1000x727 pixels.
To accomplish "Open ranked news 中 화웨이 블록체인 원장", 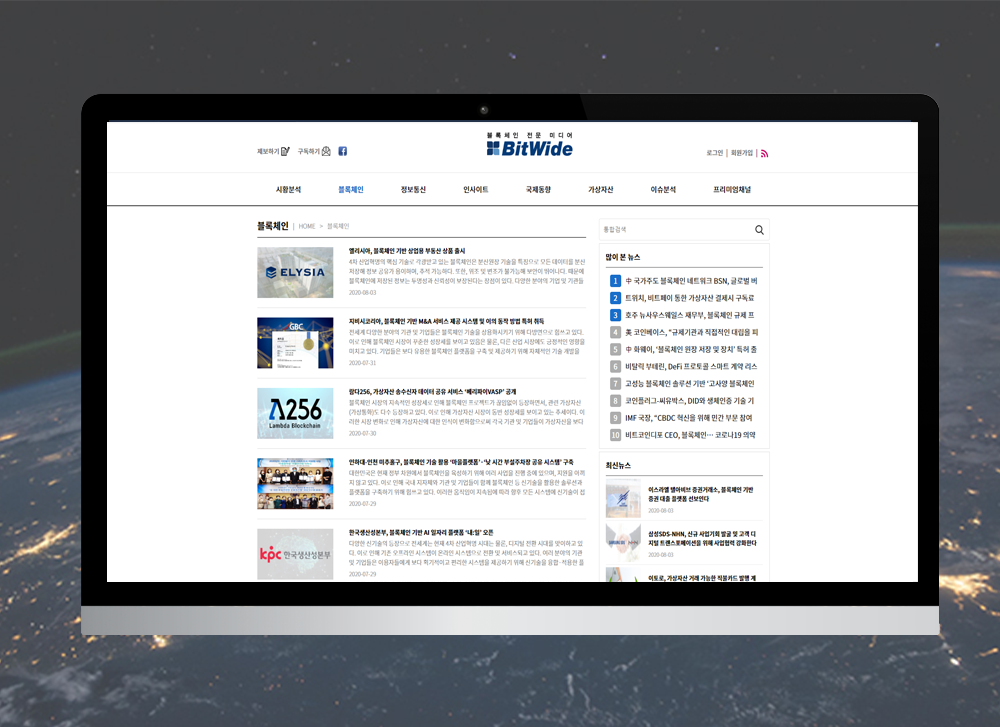I will (691, 349).
